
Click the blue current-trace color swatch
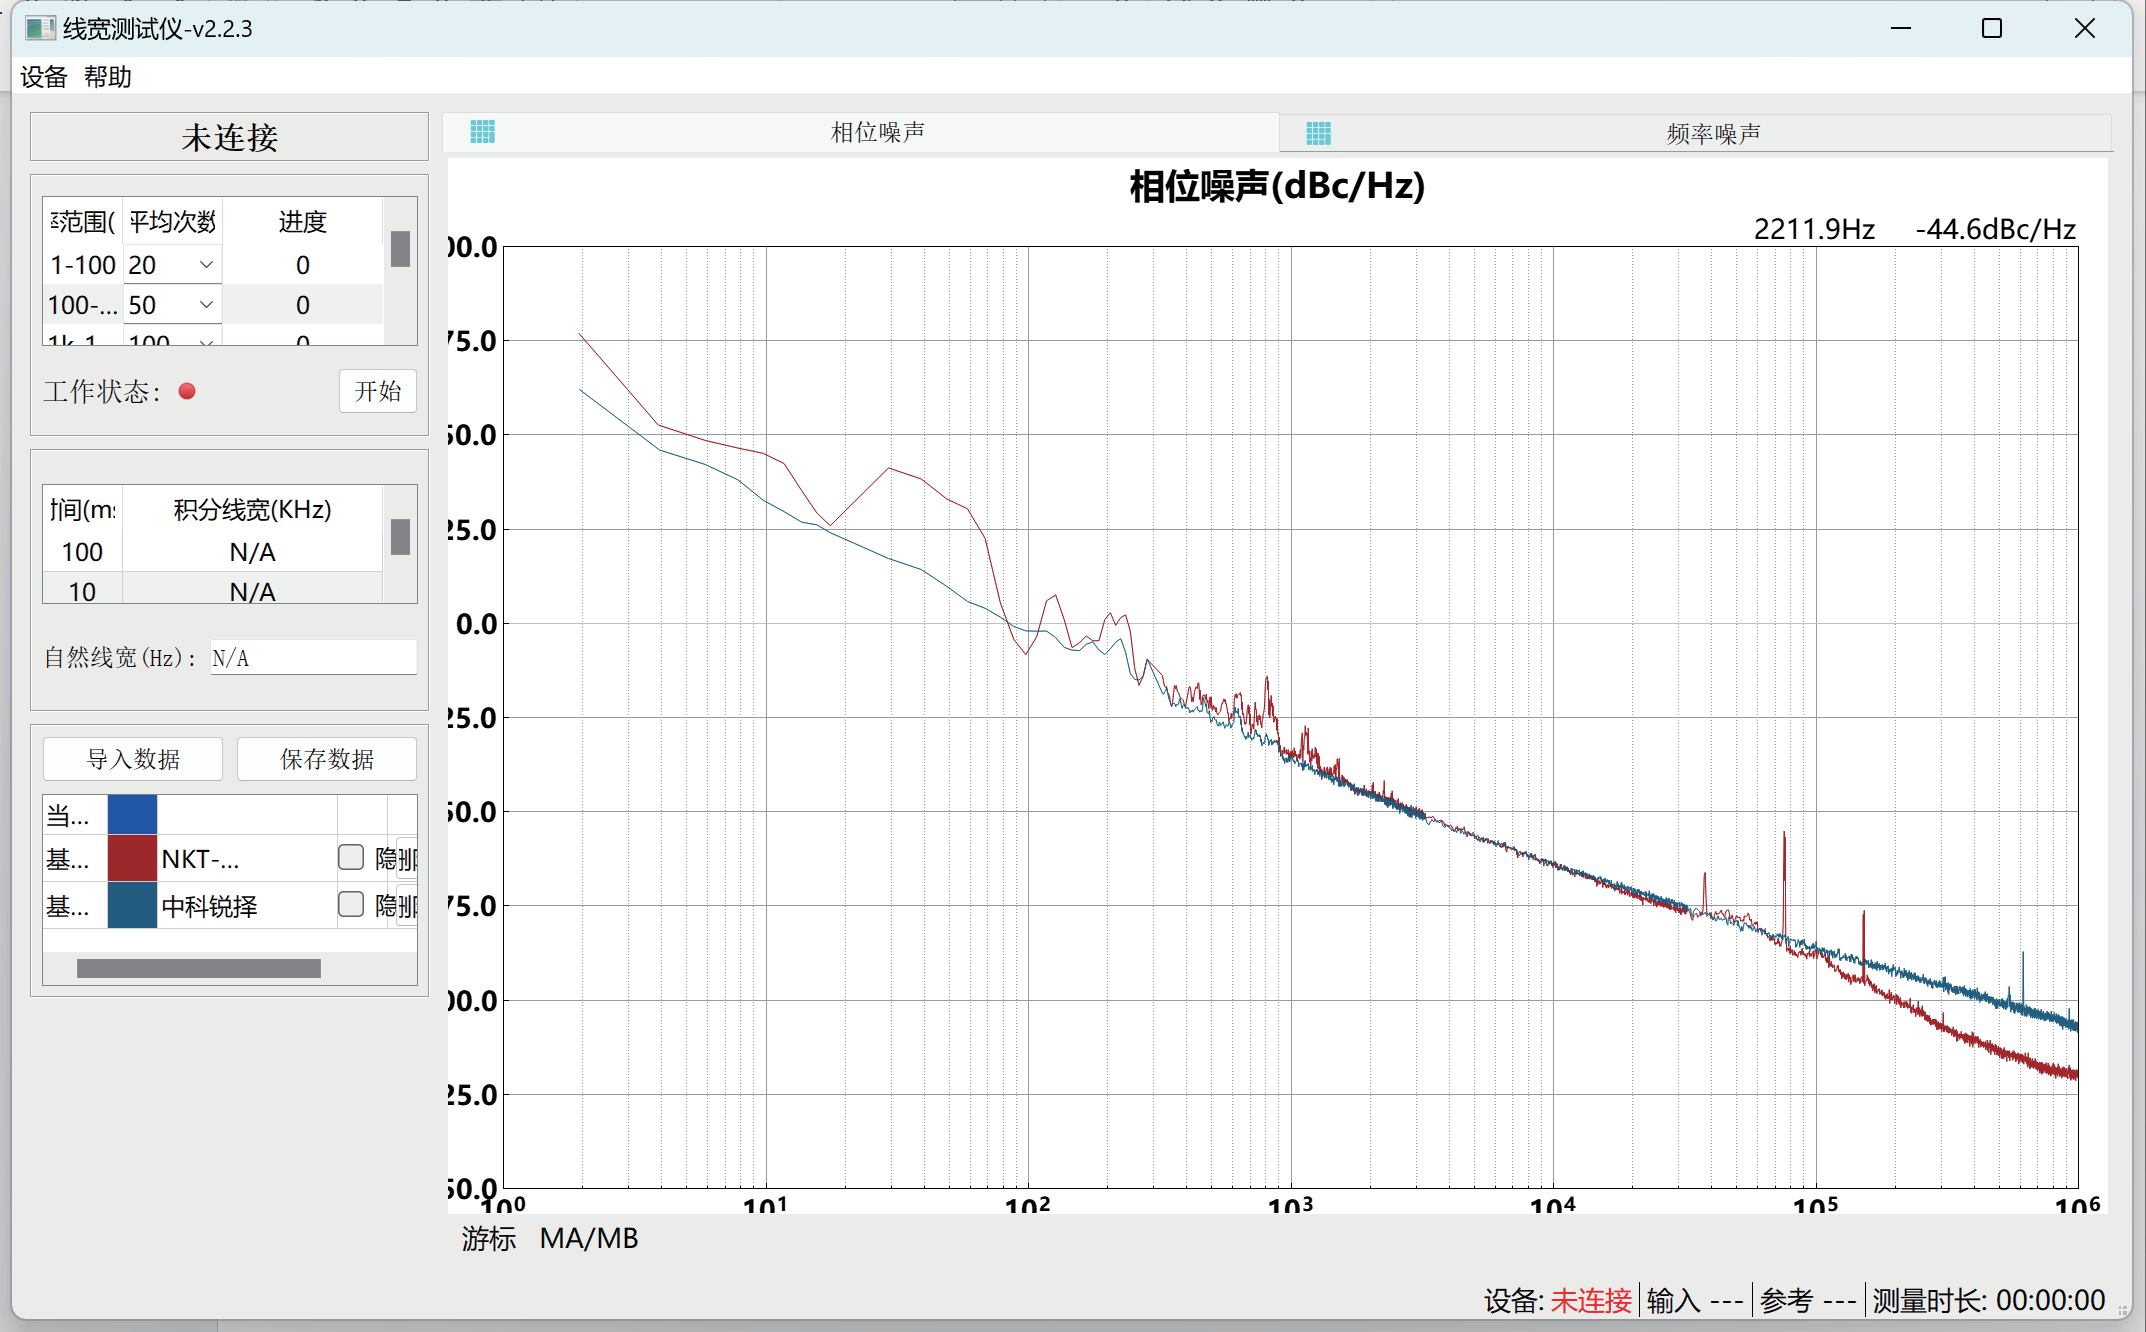132,815
